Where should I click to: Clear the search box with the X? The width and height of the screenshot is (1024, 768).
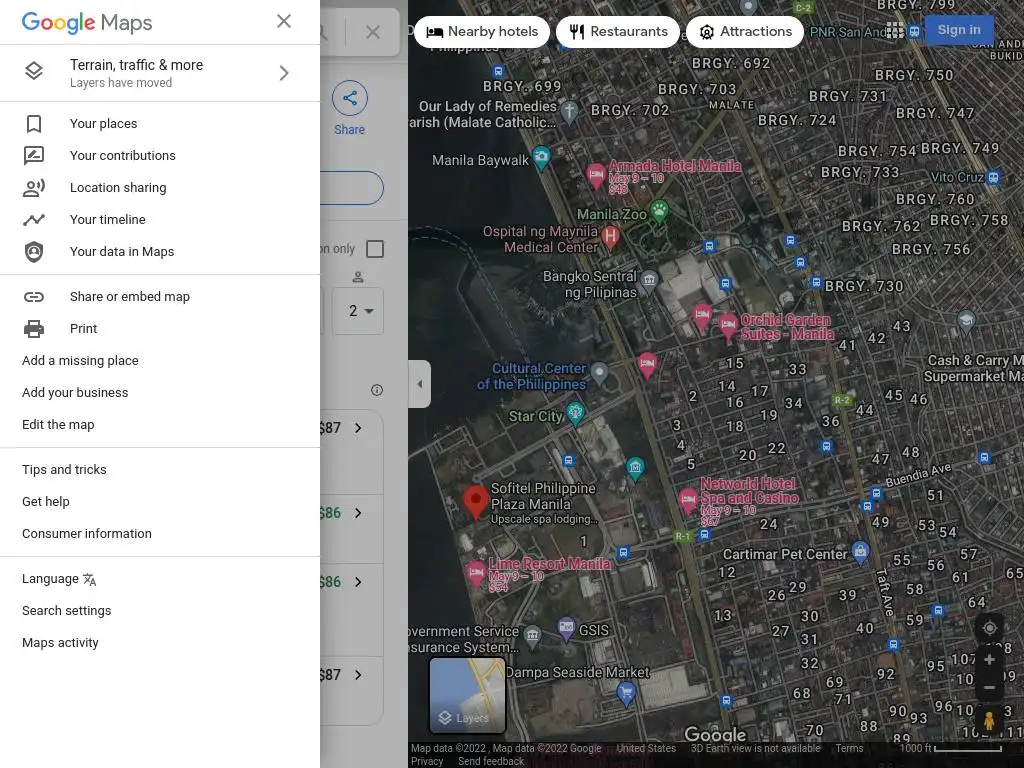(x=372, y=32)
